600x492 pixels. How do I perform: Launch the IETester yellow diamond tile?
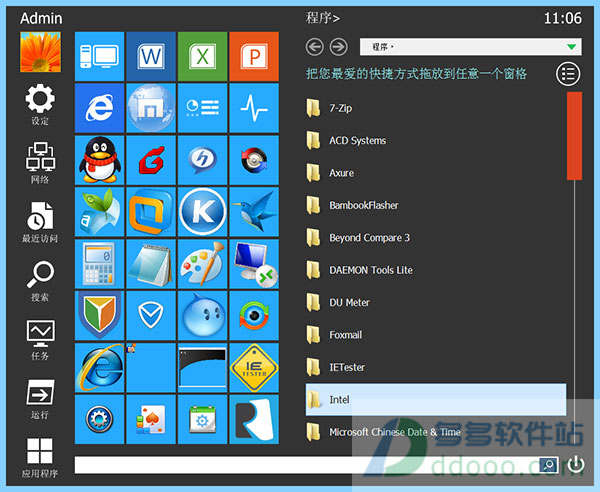click(254, 367)
